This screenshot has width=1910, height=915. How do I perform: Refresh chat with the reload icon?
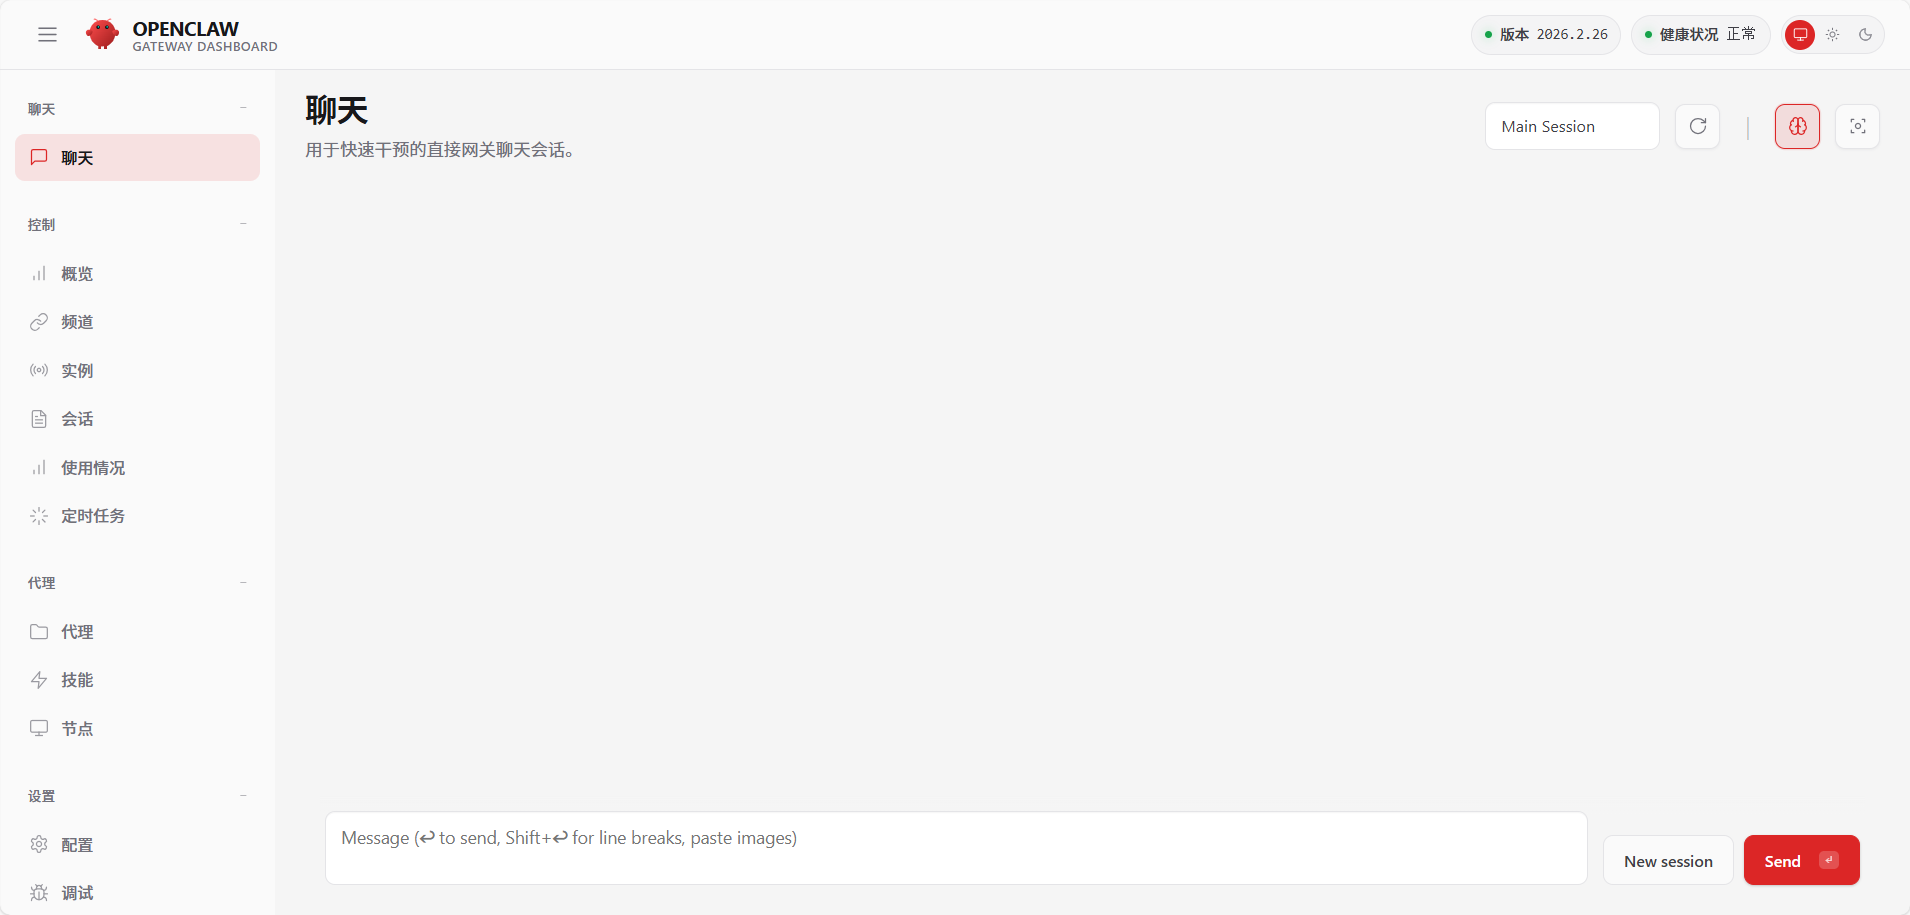coord(1697,127)
